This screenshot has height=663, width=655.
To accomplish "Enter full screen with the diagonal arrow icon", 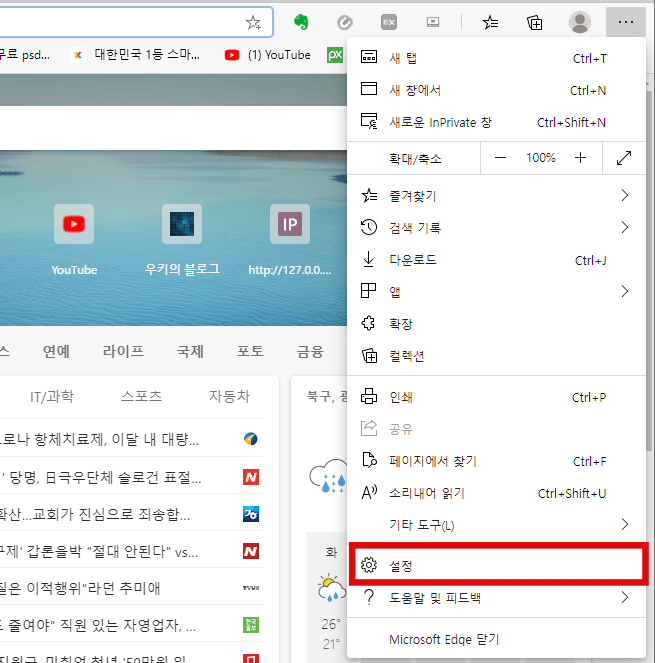I will (624, 158).
